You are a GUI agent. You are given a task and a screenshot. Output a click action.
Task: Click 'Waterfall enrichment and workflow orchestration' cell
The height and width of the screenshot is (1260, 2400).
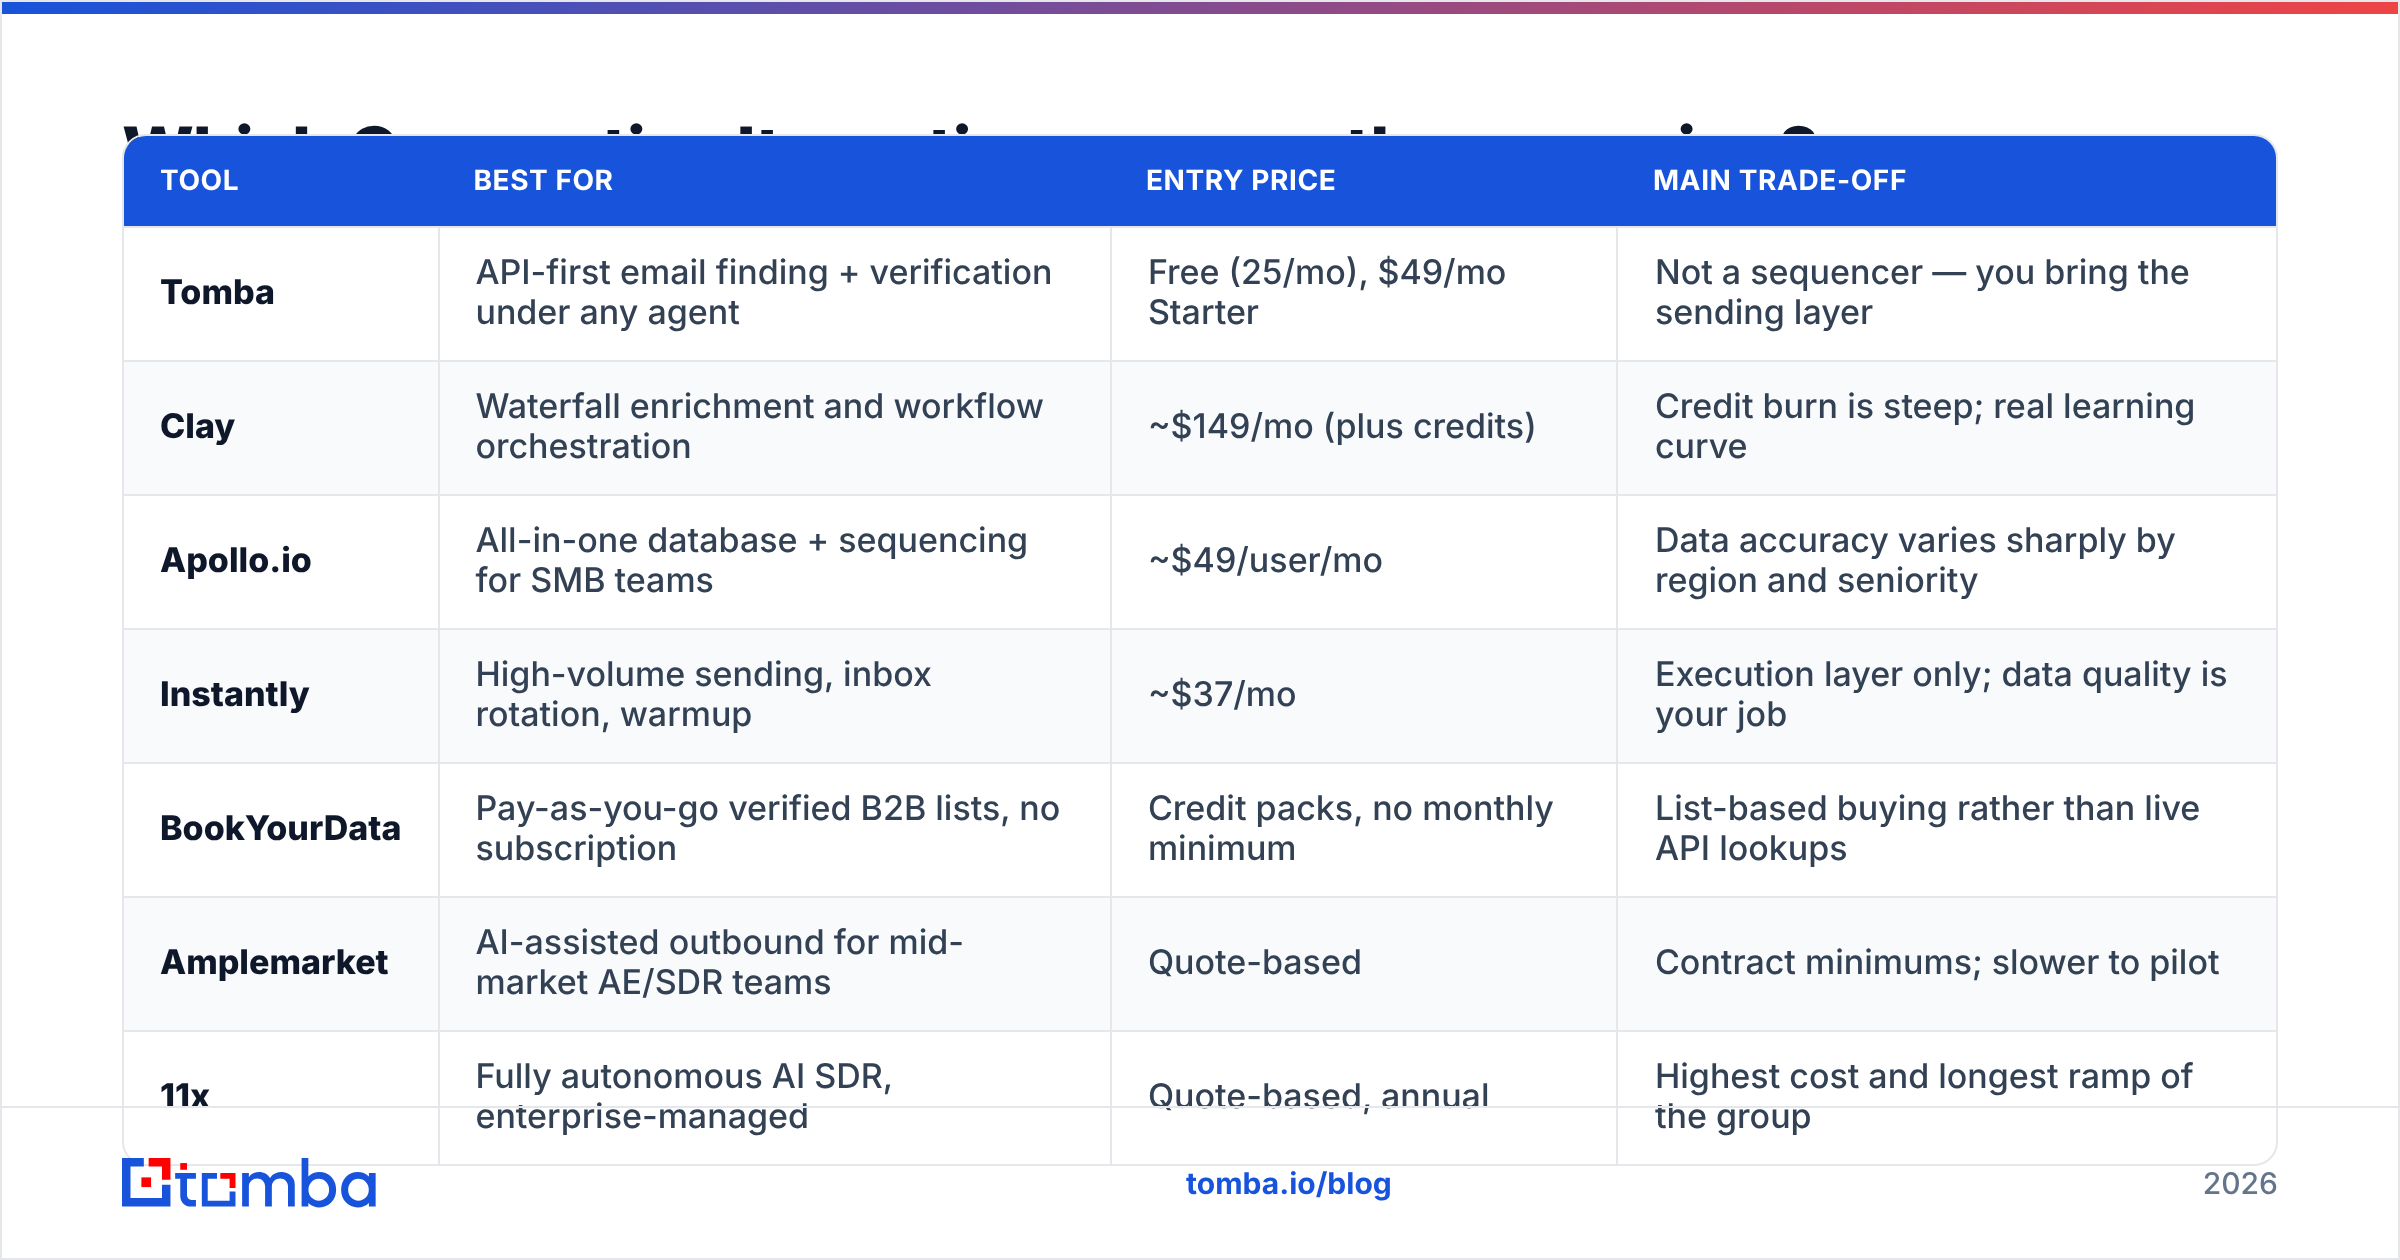point(775,427)
